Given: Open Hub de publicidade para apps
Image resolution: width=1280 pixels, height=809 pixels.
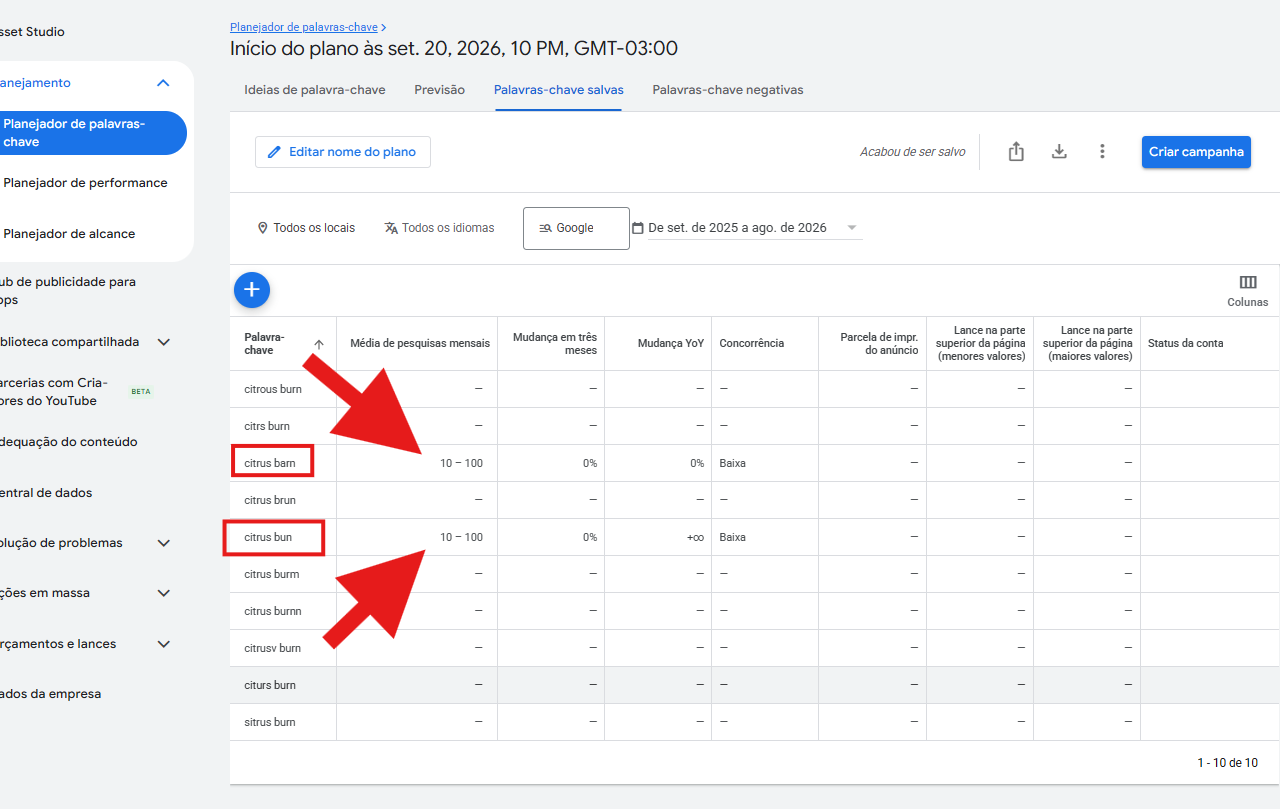Looking at the screenshot, I should [x=68, y=291].
